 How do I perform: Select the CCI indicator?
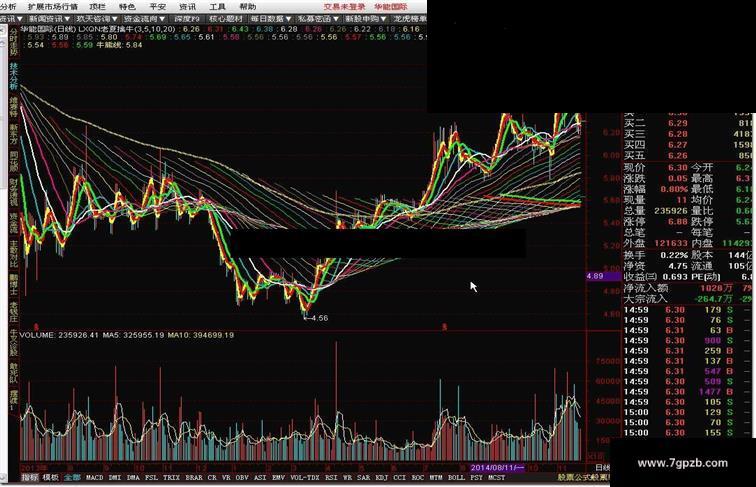[400, 477]
